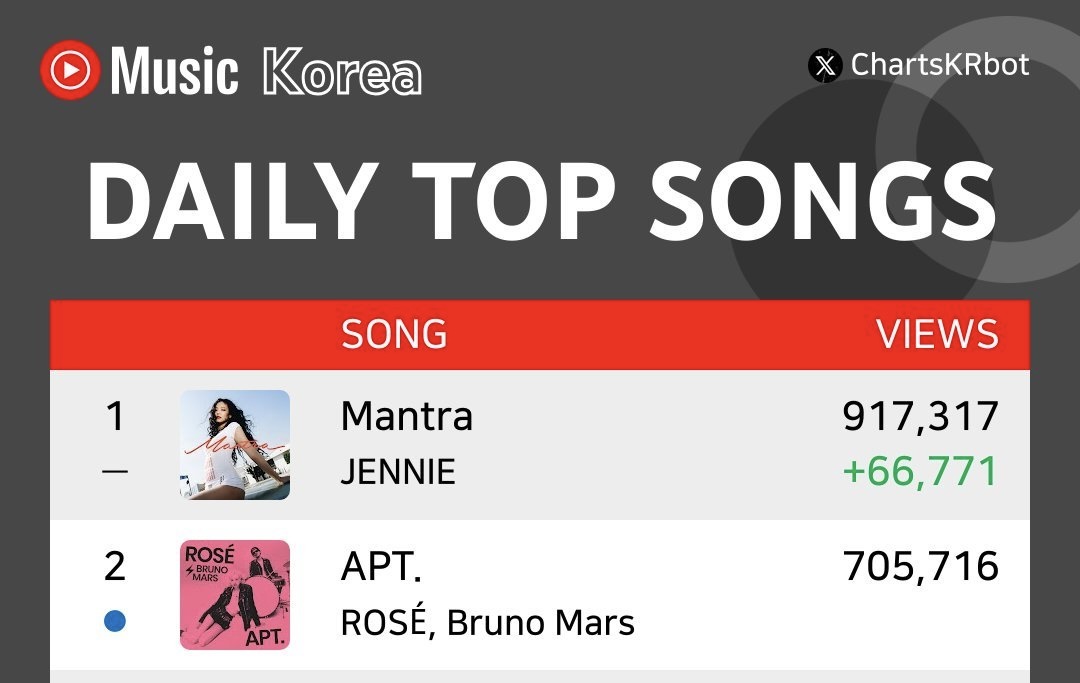This screenshot has width=1080, height=683.
Task: Open the APT. album cover thumbnail
Action: pyautogui.click(x=235, y=595)
